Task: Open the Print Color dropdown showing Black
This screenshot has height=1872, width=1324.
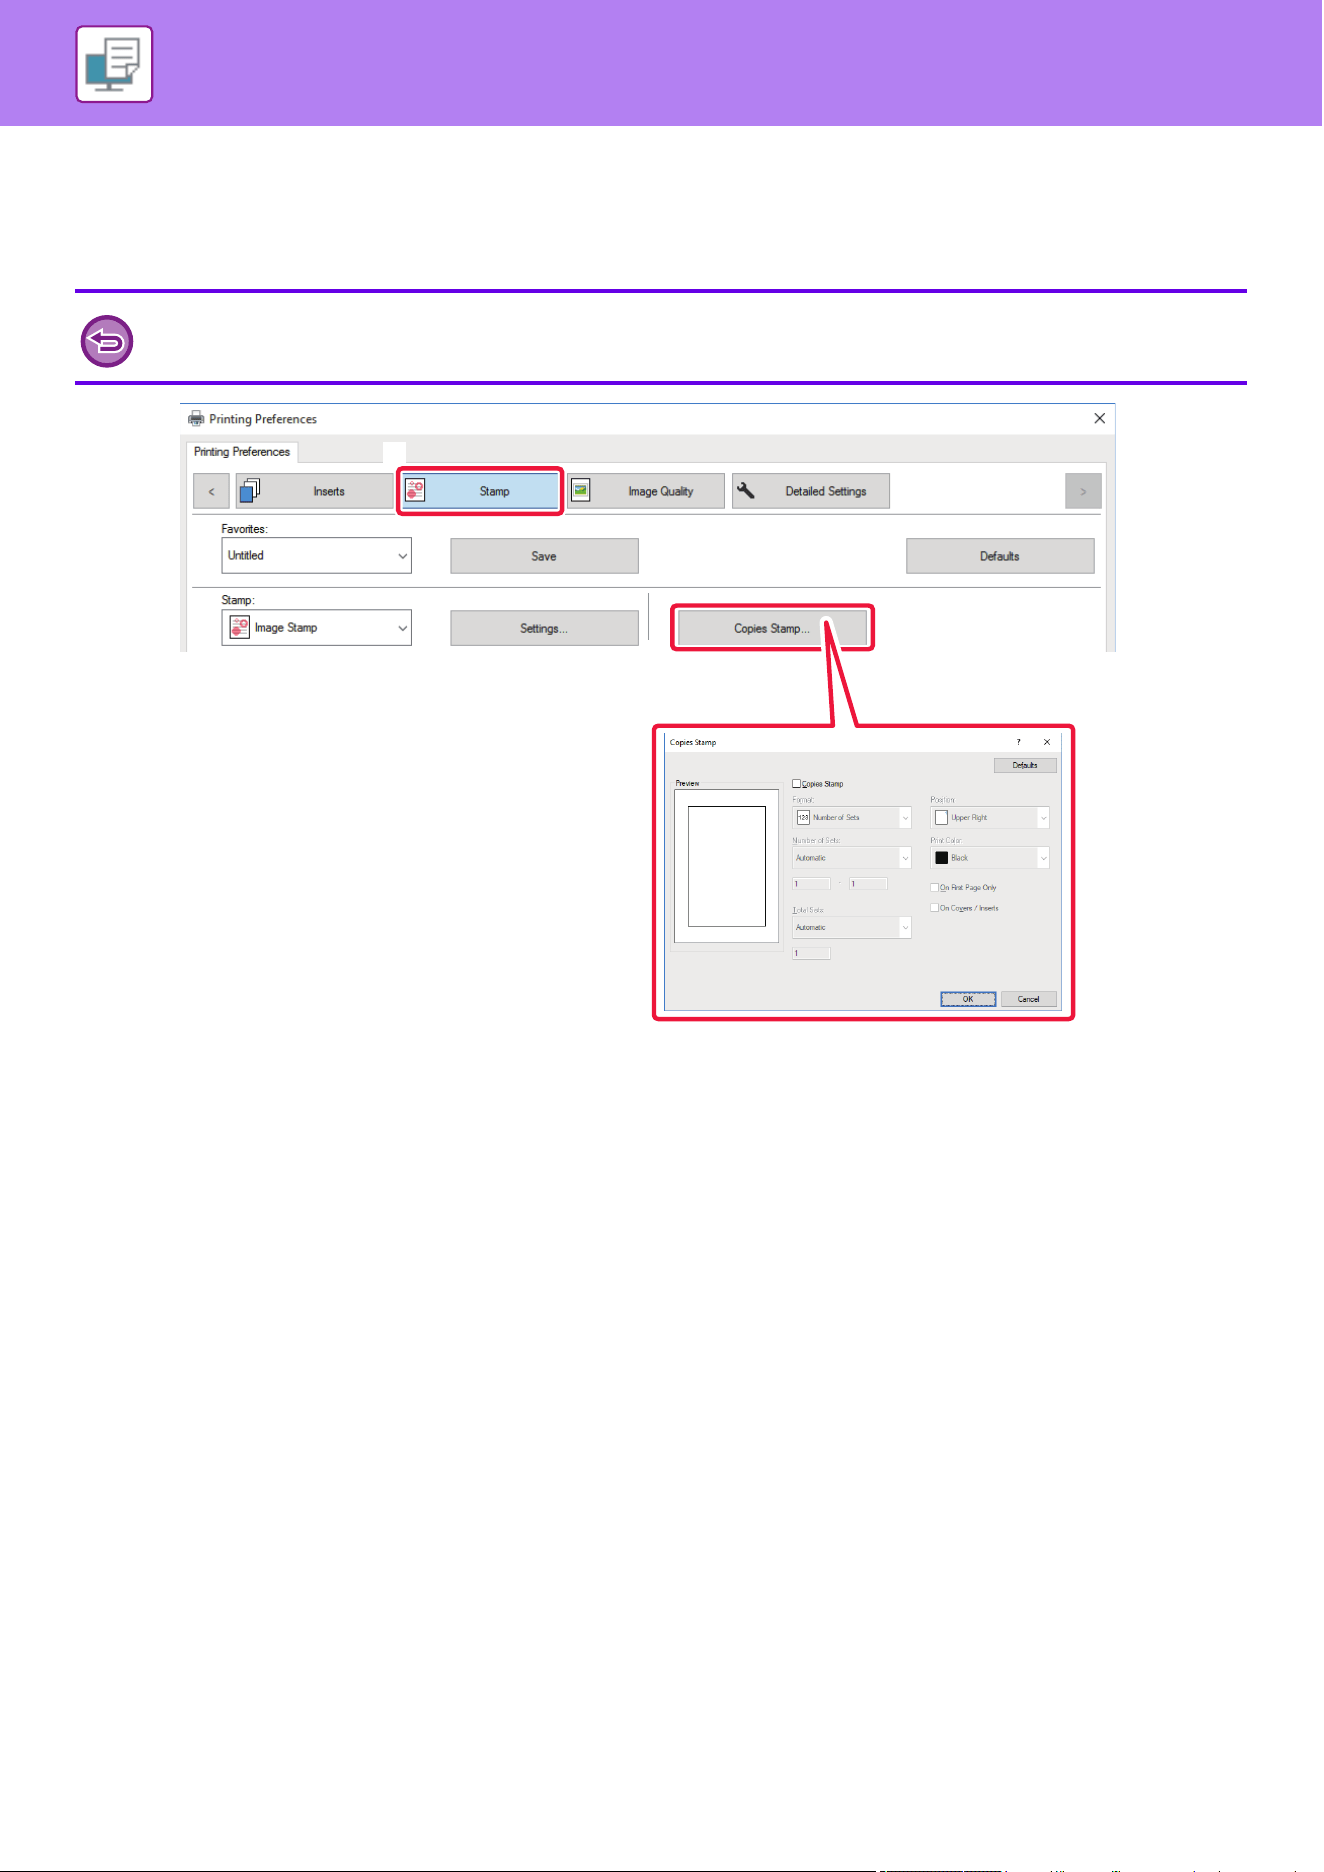Action: [x=990, y=858]
